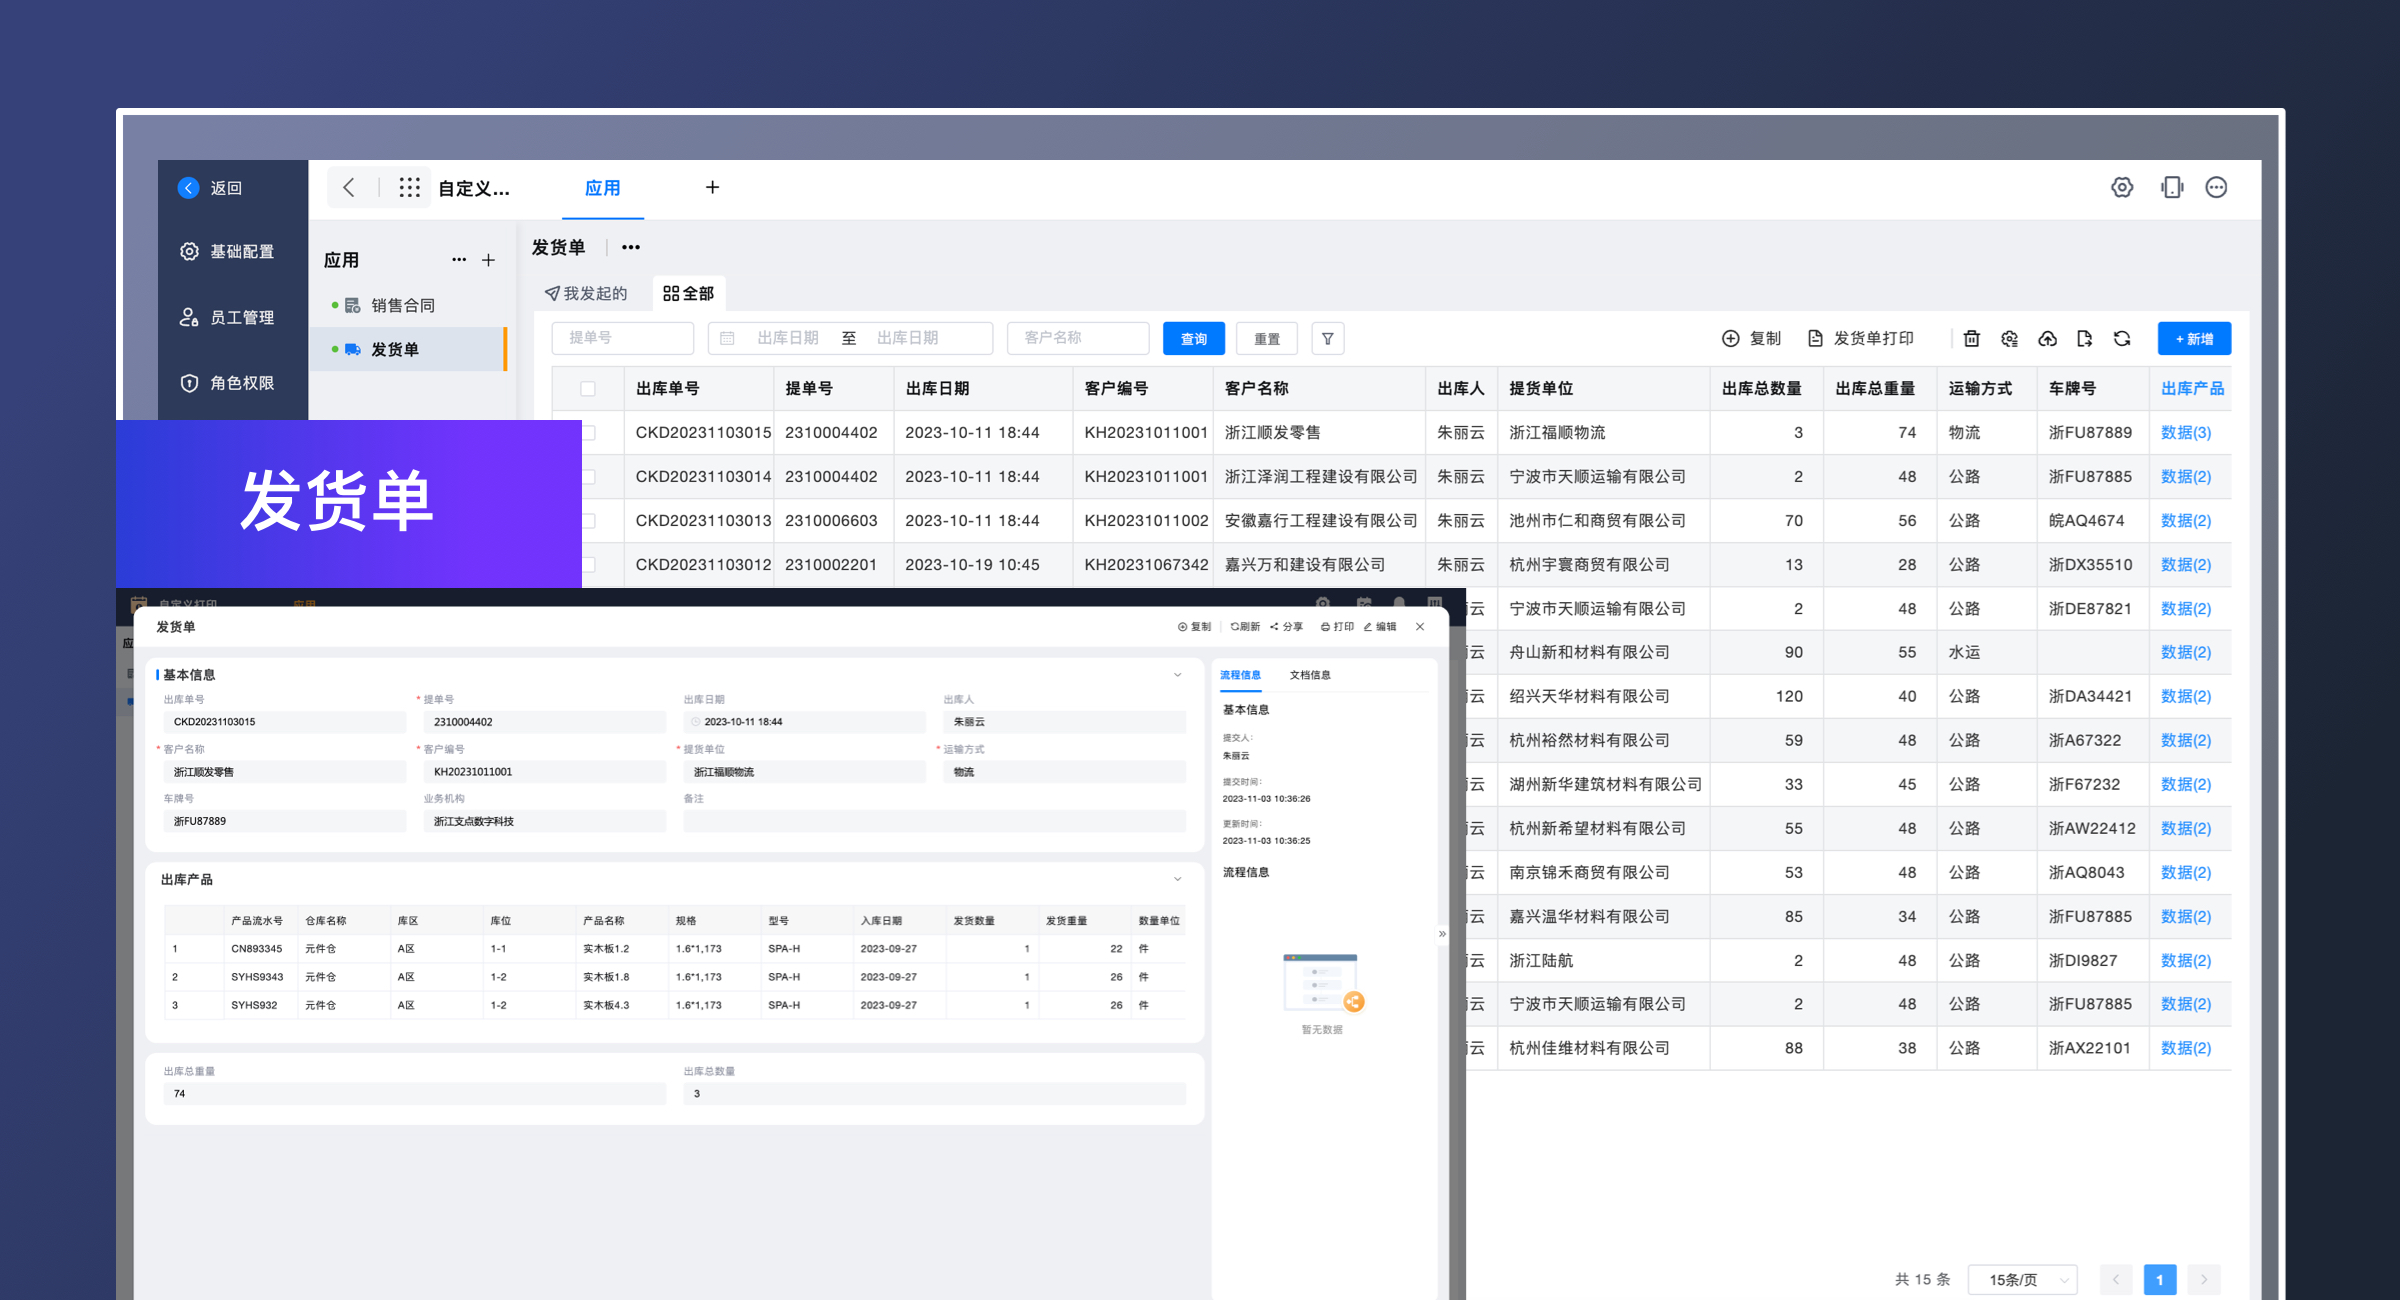Click the export file icon
2400x1300 pixels.
[x=2084, y=339]
